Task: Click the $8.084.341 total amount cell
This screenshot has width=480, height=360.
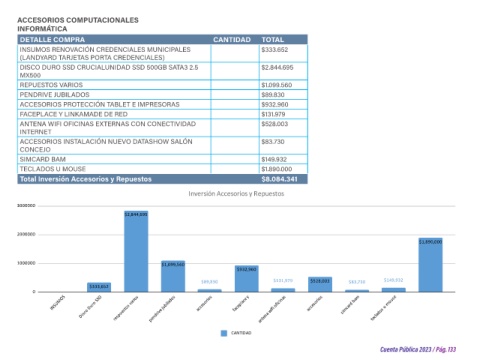Action: coord(279,179)
